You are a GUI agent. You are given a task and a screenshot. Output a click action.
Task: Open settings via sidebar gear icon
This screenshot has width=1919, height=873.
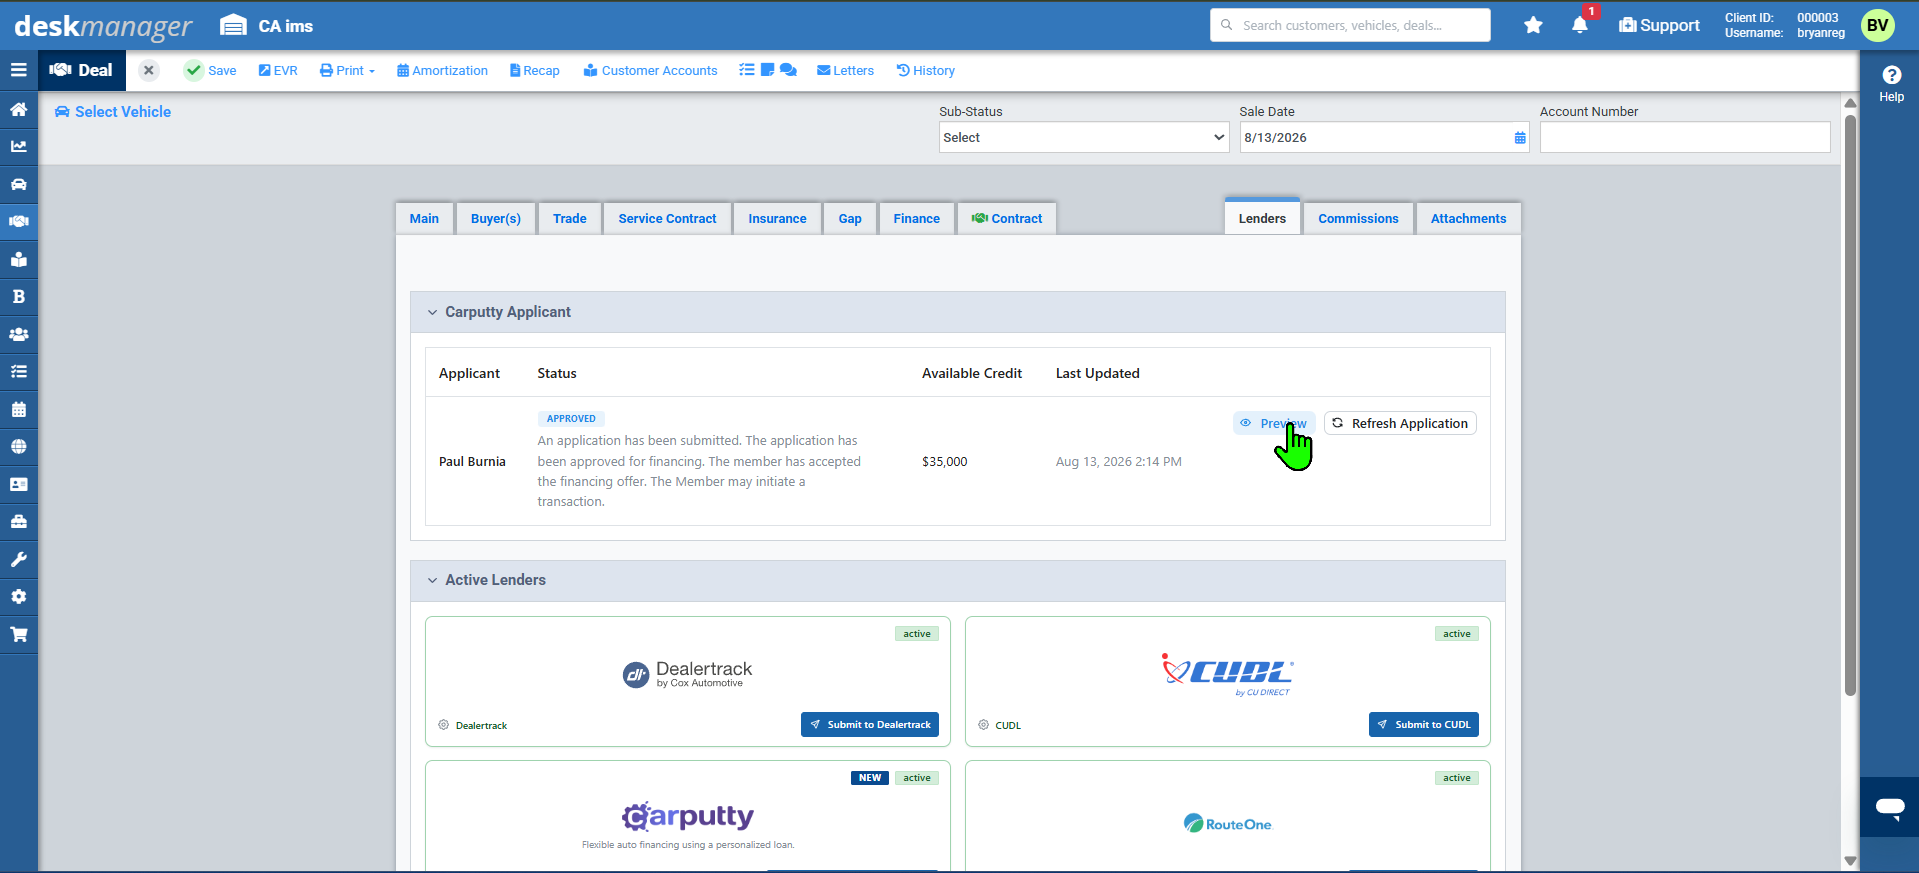tap(18, 596)
